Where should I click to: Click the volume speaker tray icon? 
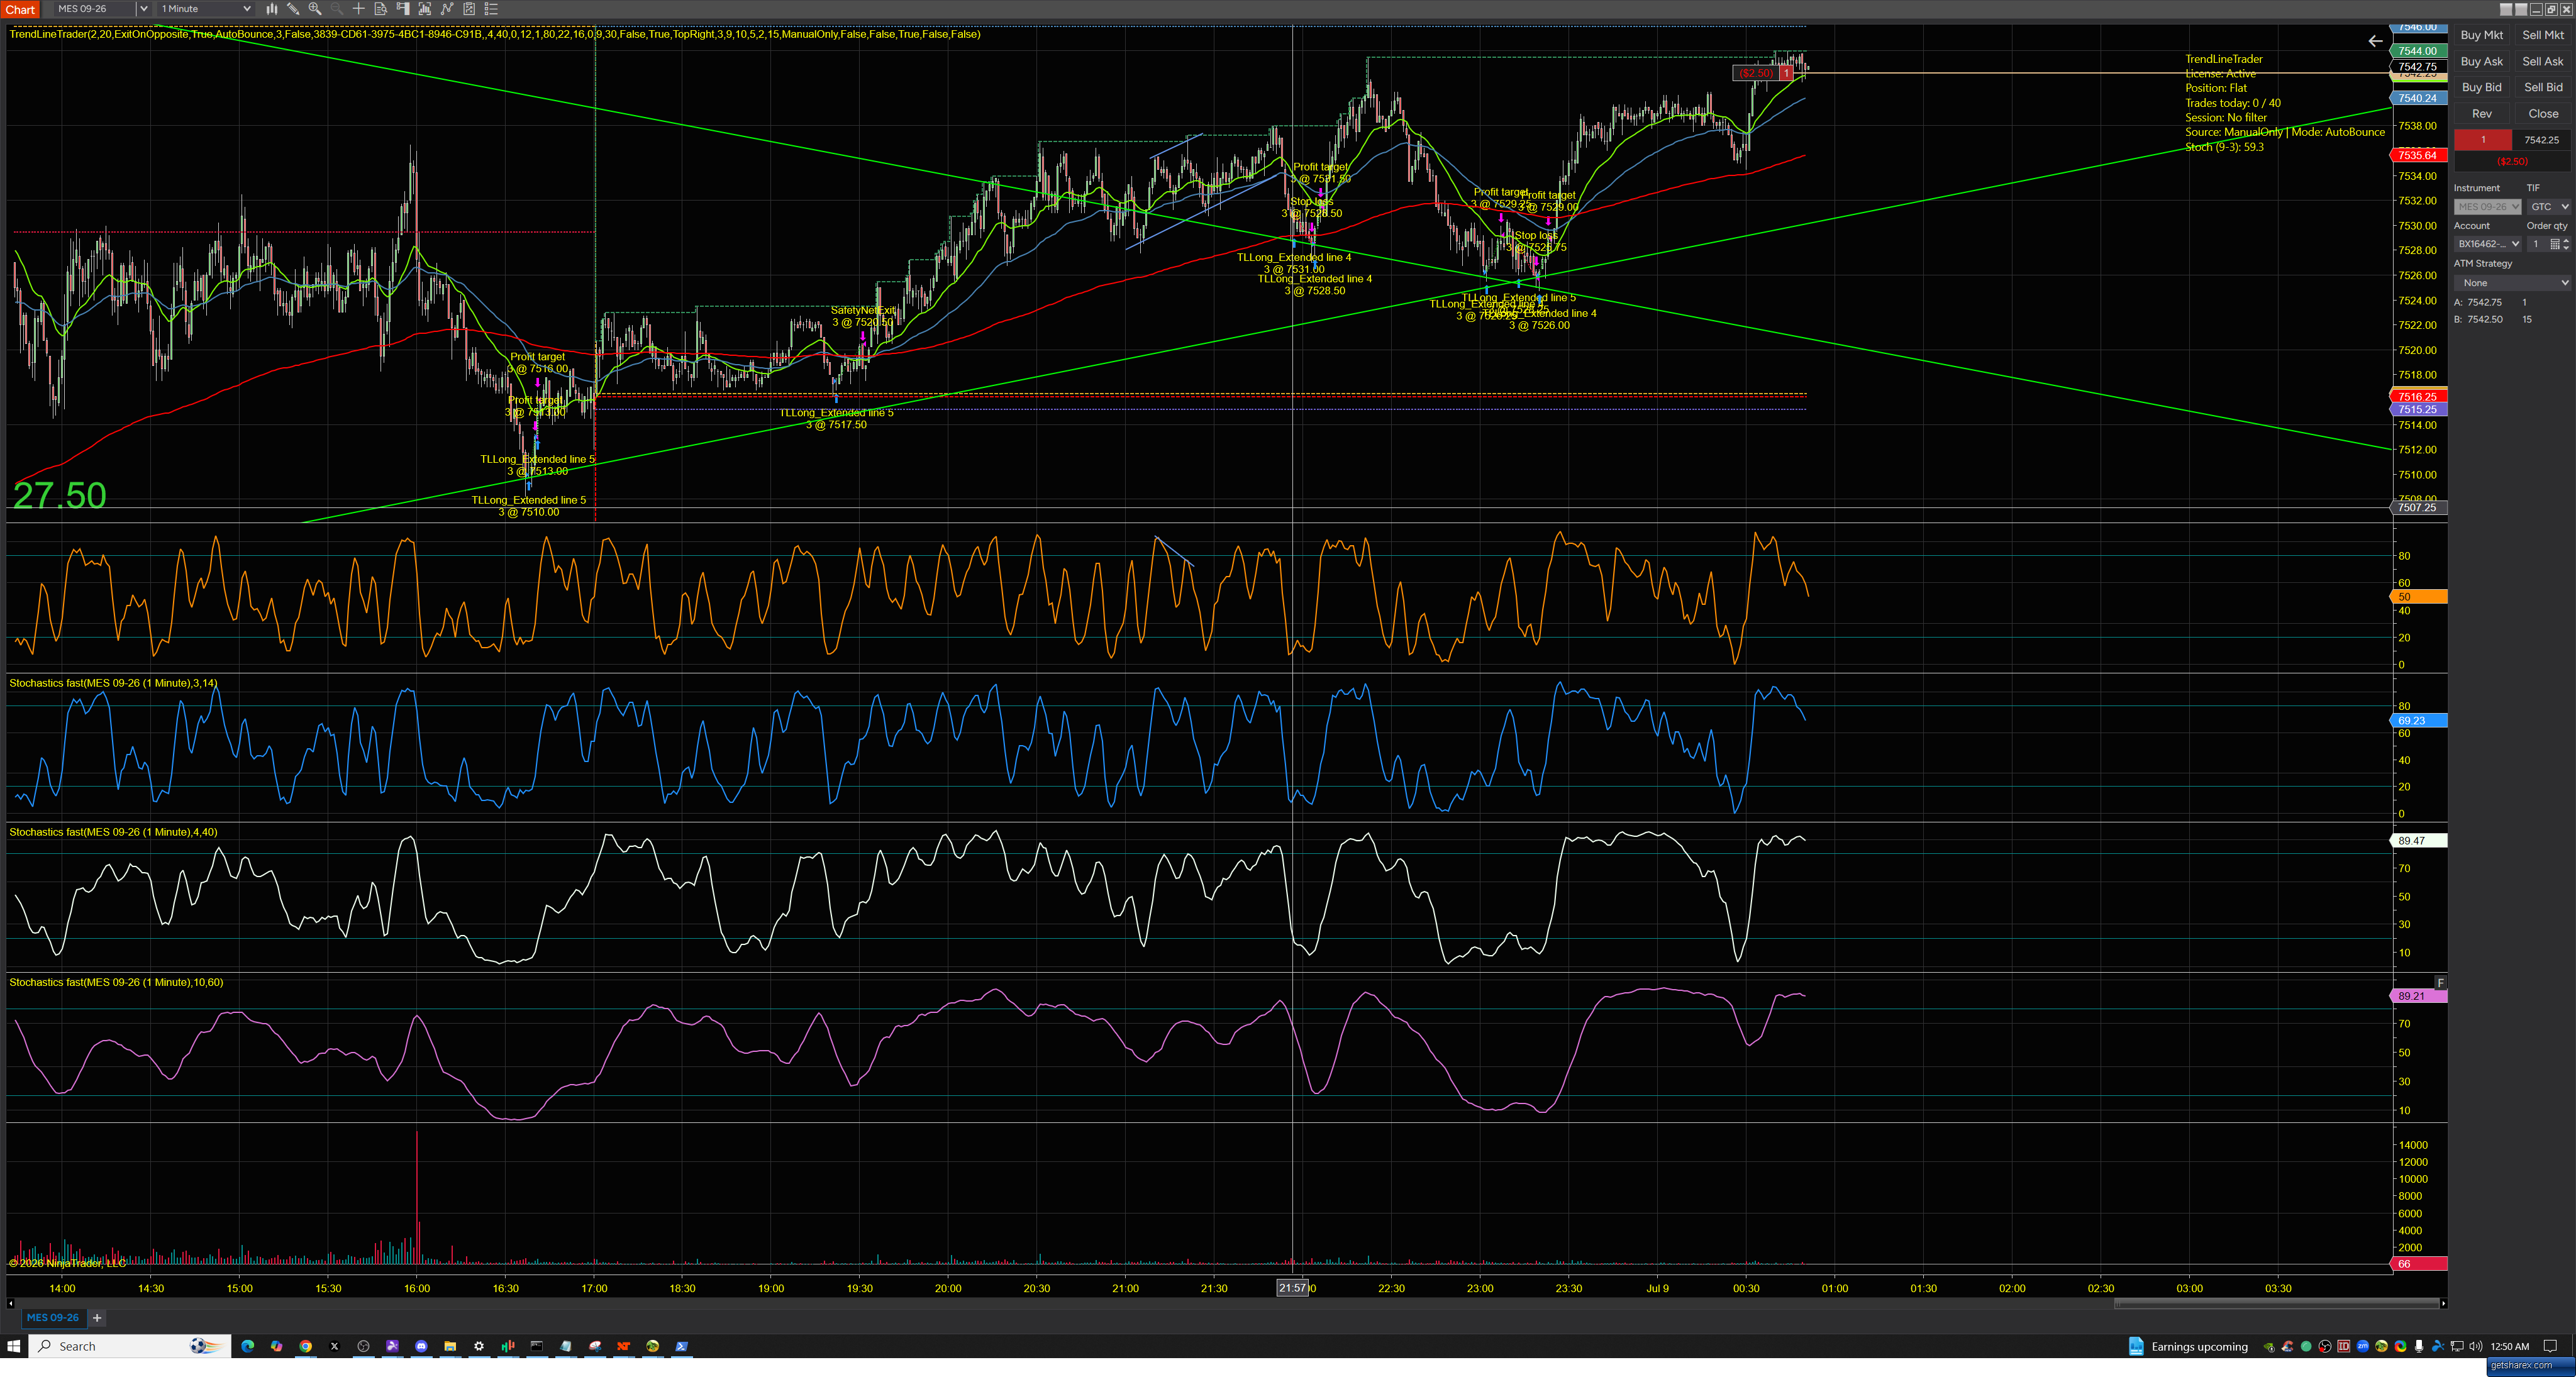tap(2476, 1346)
